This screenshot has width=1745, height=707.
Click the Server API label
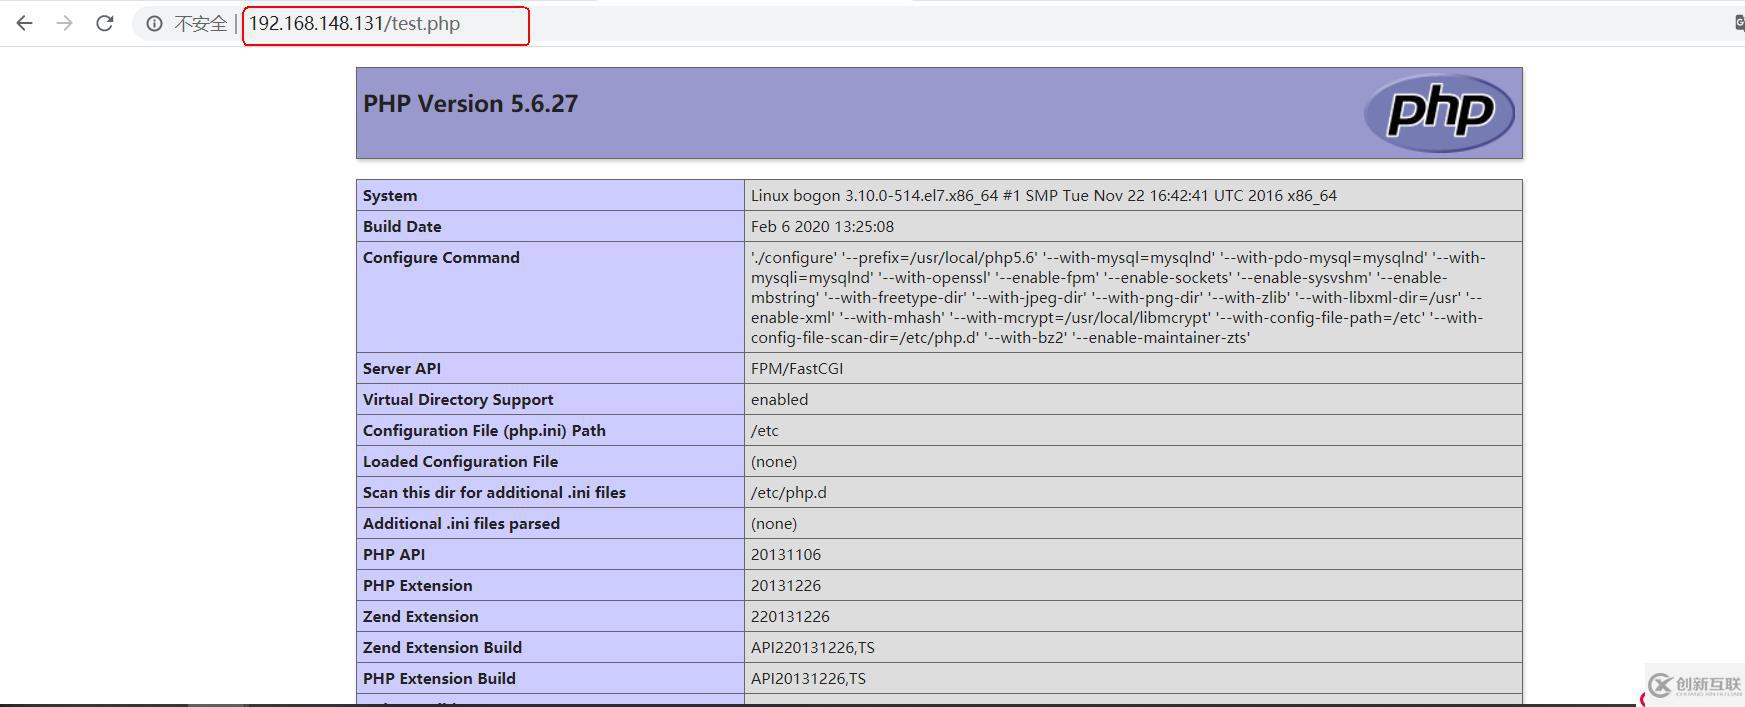(x=402, y=369)
